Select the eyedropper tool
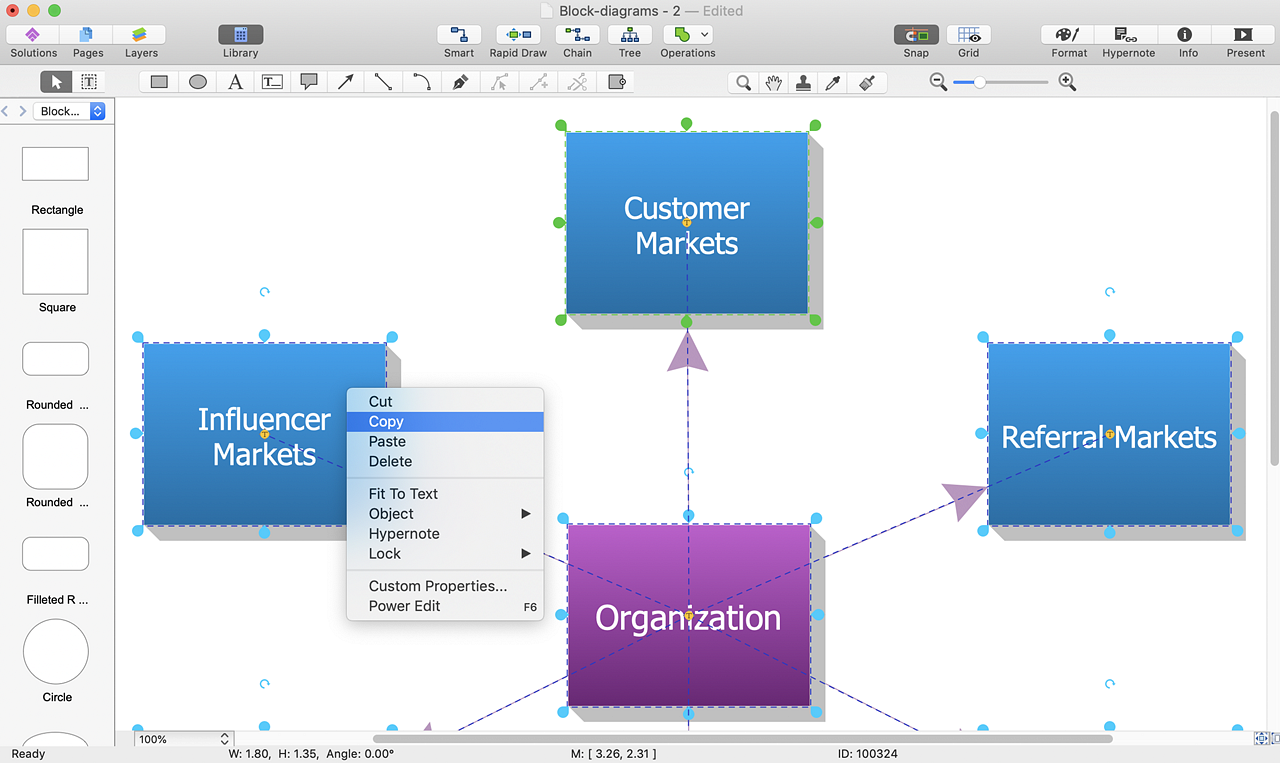 833,83
